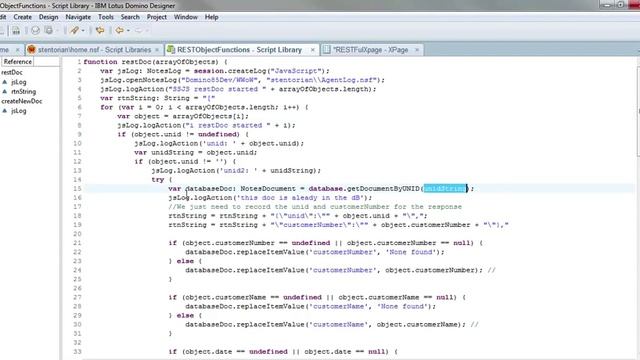This screenshot has width=640, height=360.
Task: Open the Search menu
Action: click(x=130, y=17)
